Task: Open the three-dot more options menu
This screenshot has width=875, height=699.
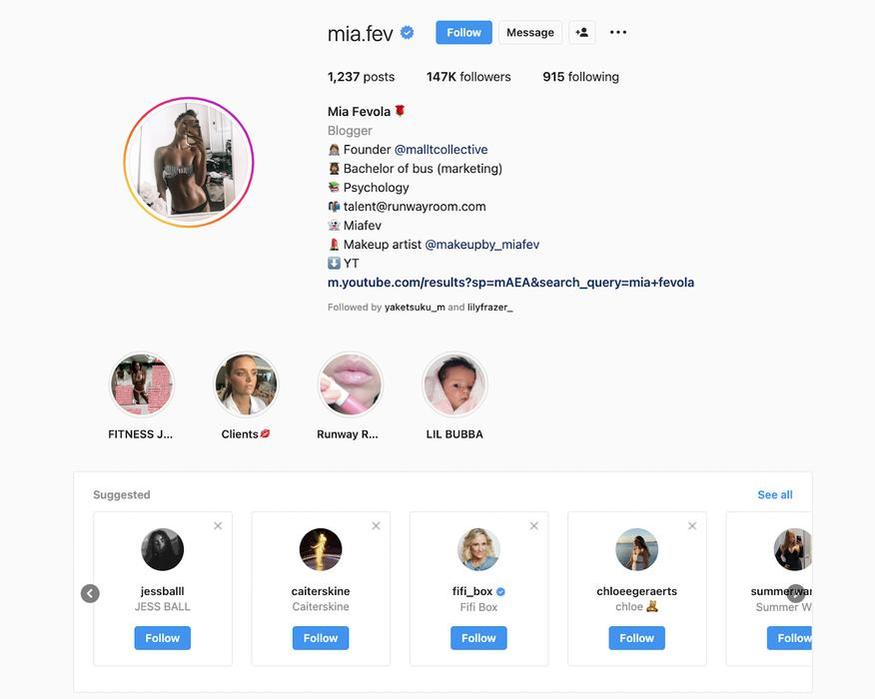Action: tap(618, 32)
